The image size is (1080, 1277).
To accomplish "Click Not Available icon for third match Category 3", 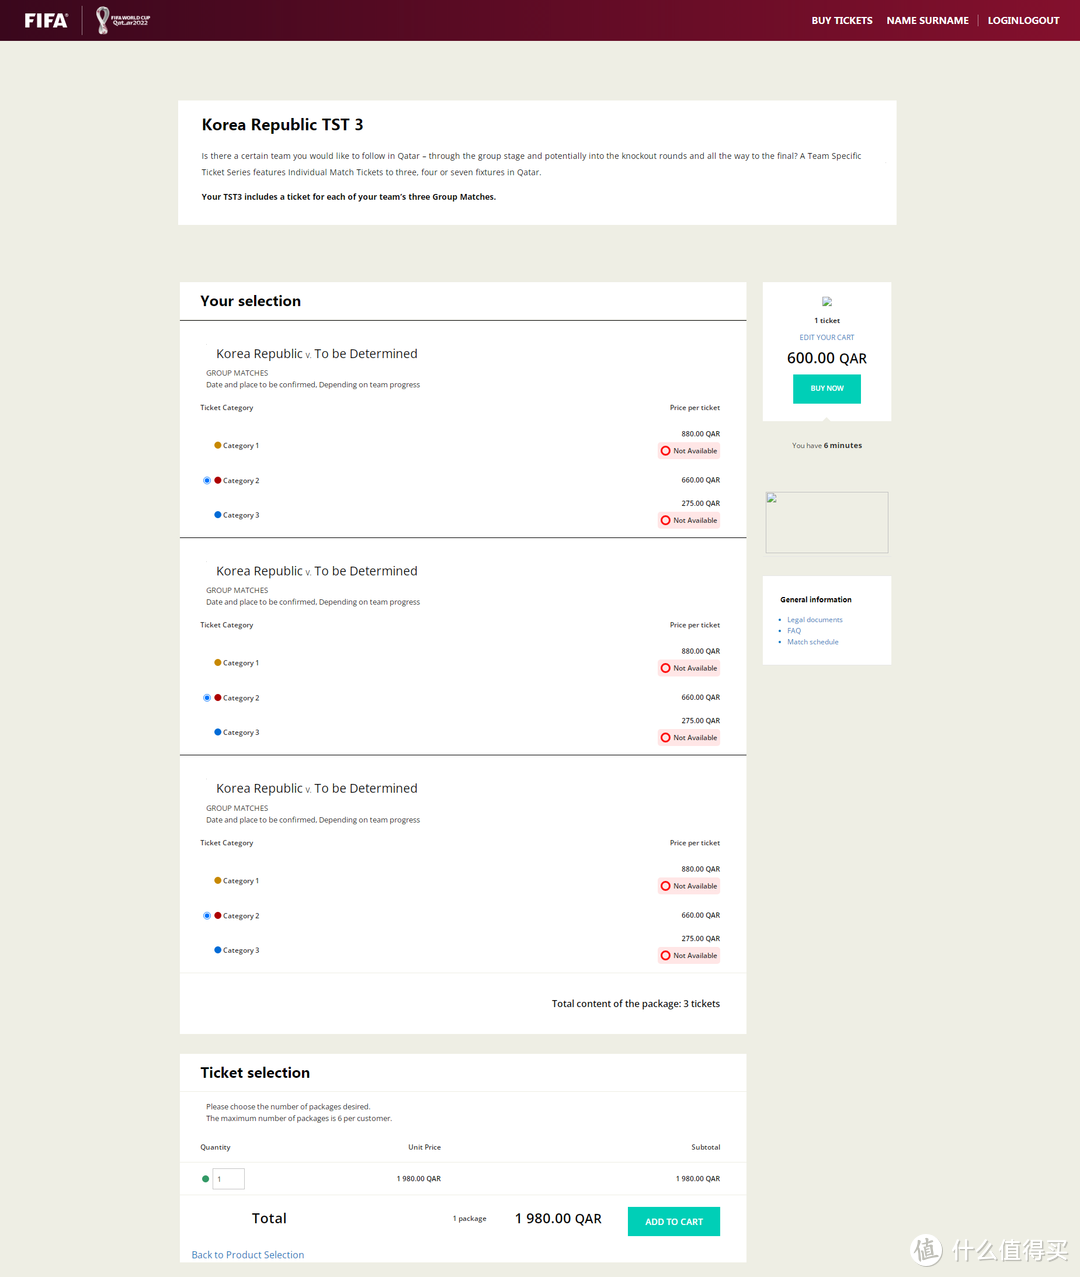I will coord(665,956).
